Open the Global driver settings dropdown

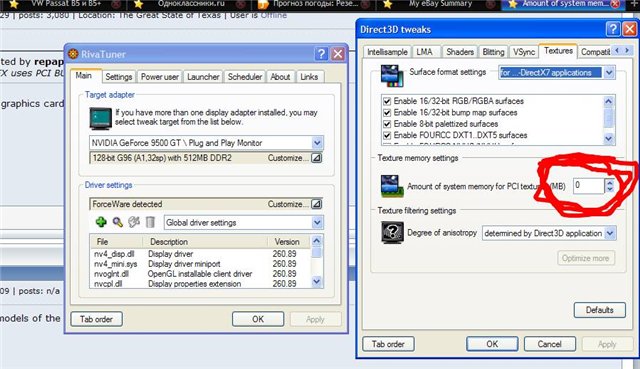[x=317, y=222]
